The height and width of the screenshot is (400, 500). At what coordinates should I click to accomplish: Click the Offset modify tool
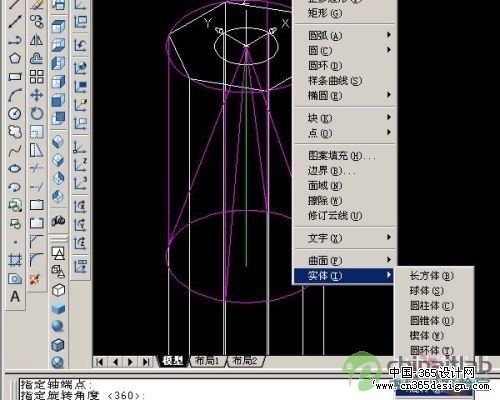[36, 58]
